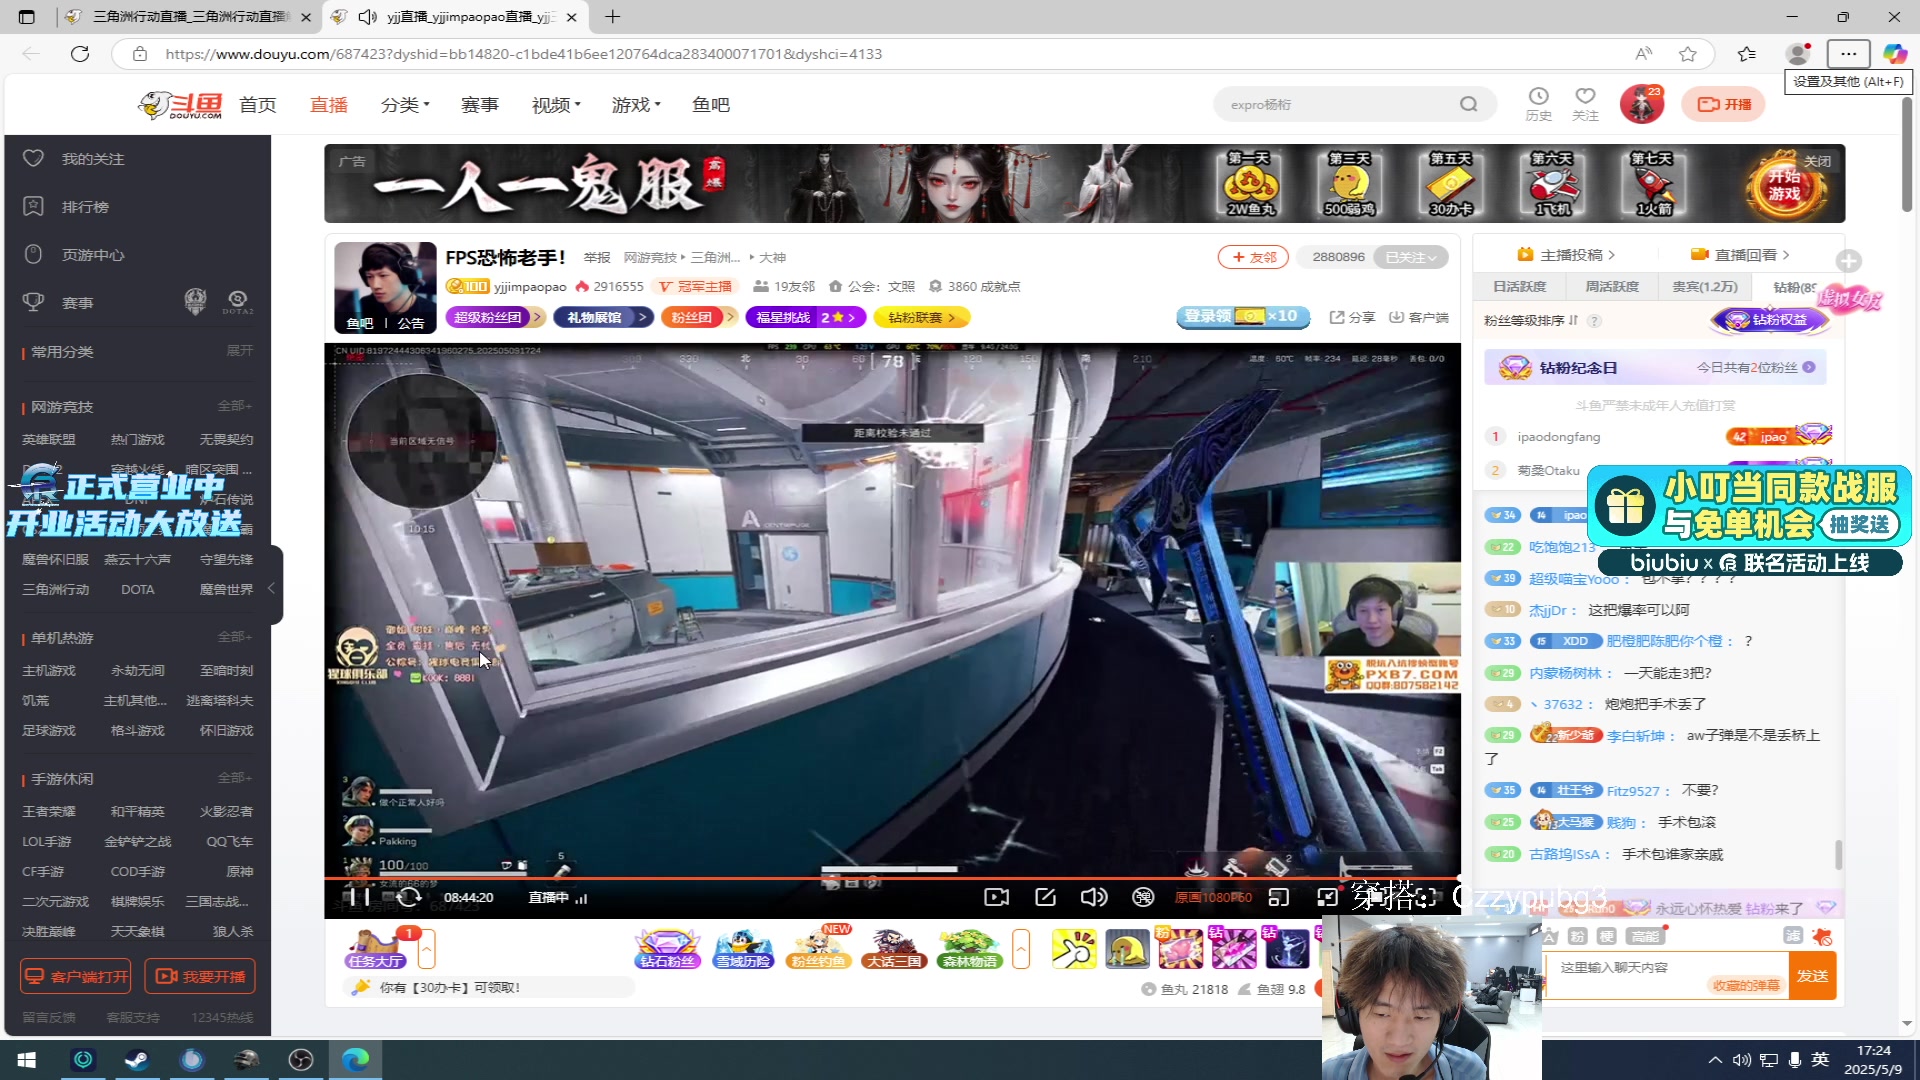
Task: Toggle web fullscreen mode icon
Action: coord(1327,897)
